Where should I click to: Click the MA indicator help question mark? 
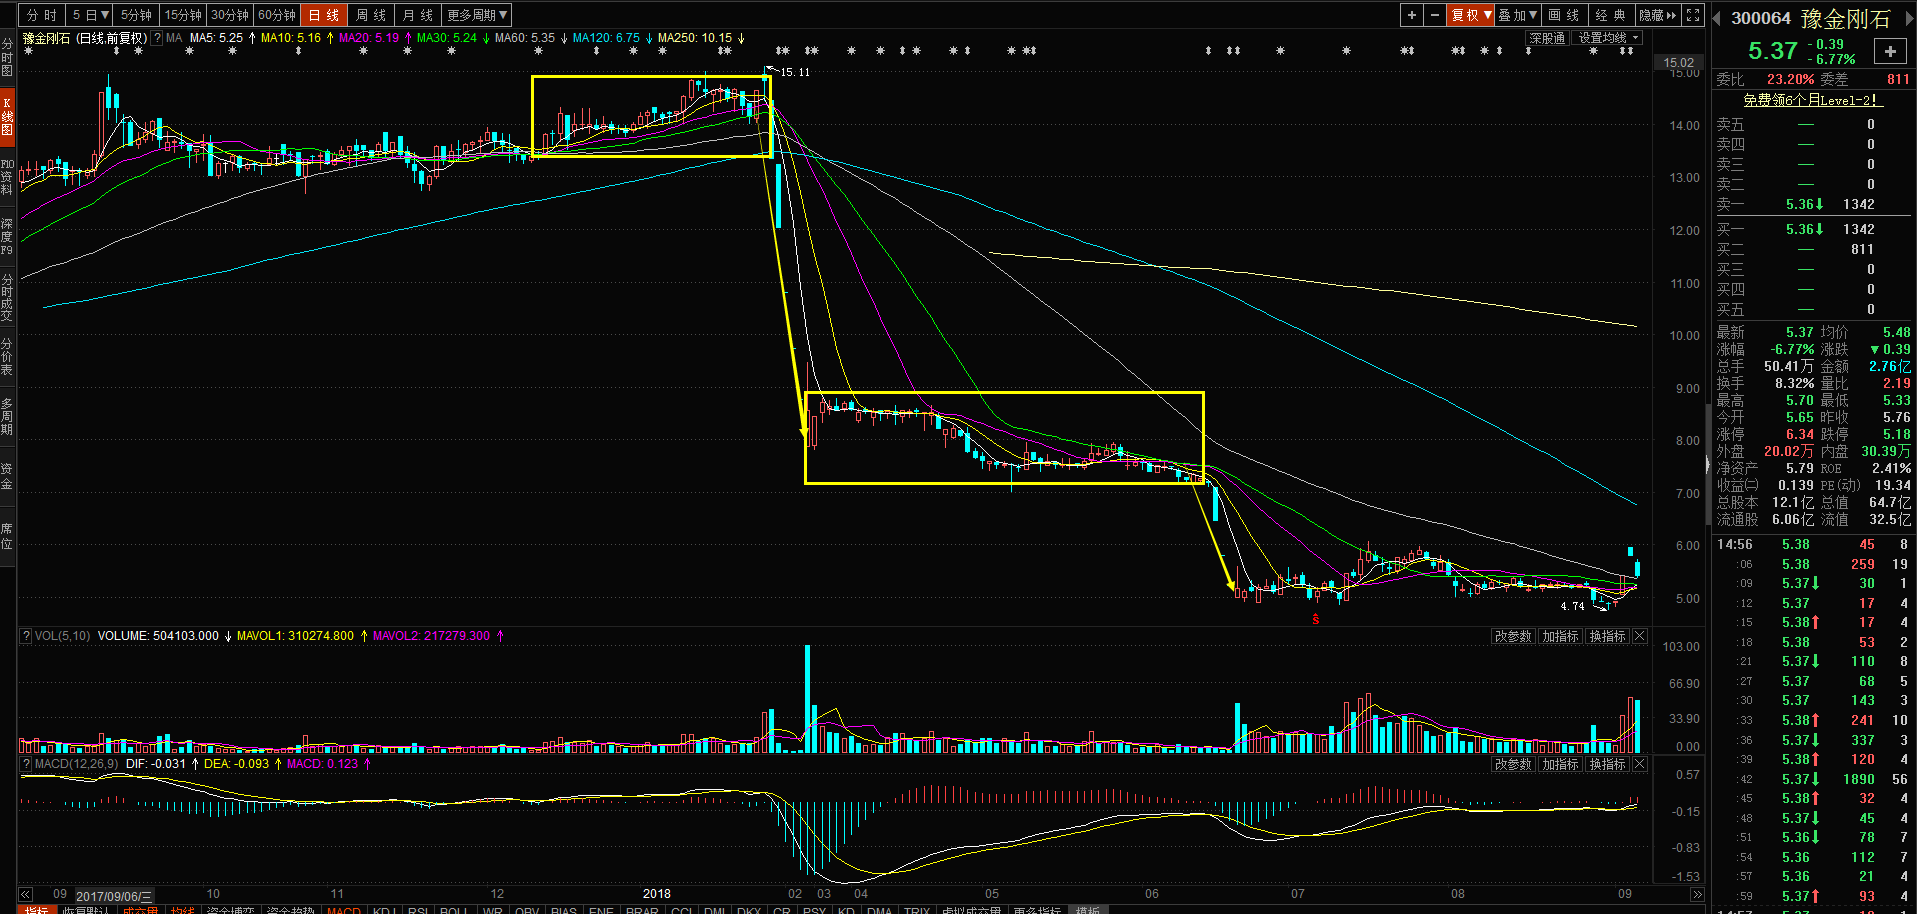coord(157,38)
